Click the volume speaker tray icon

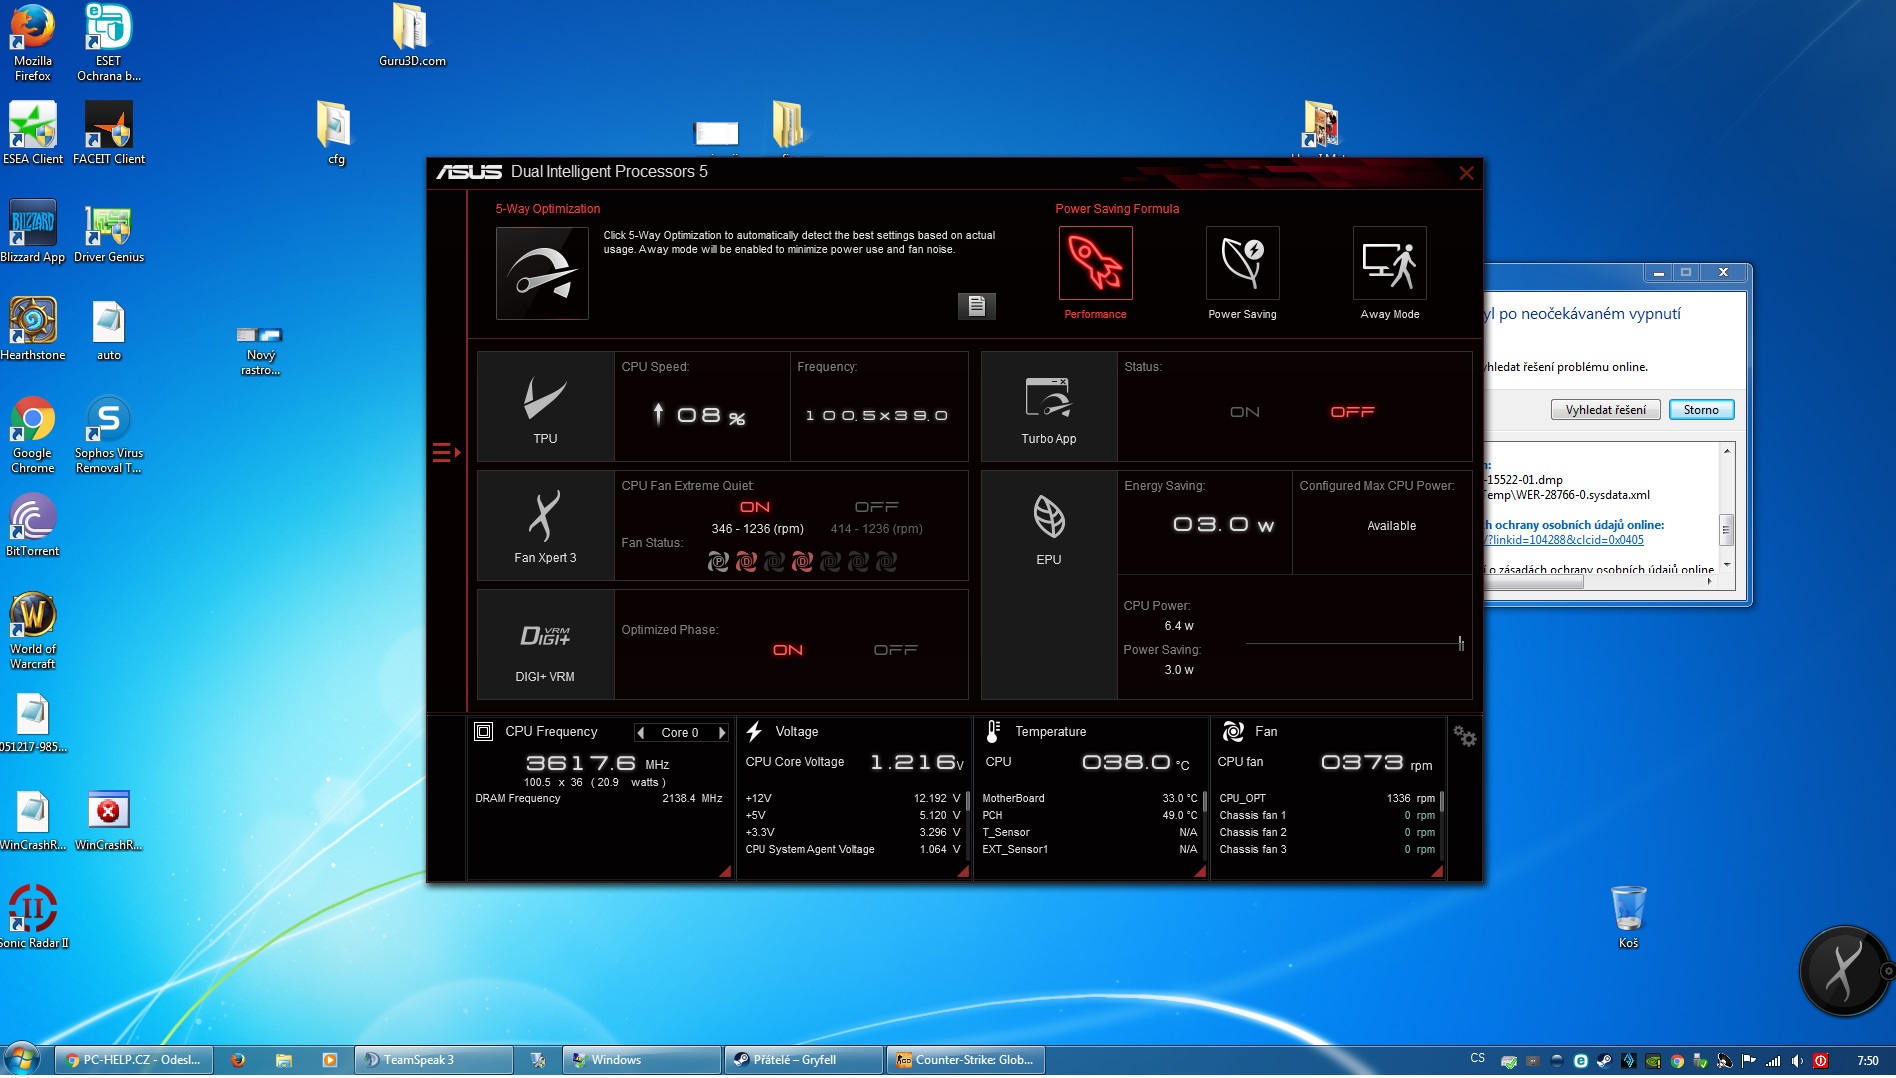coord(1797,1061)
